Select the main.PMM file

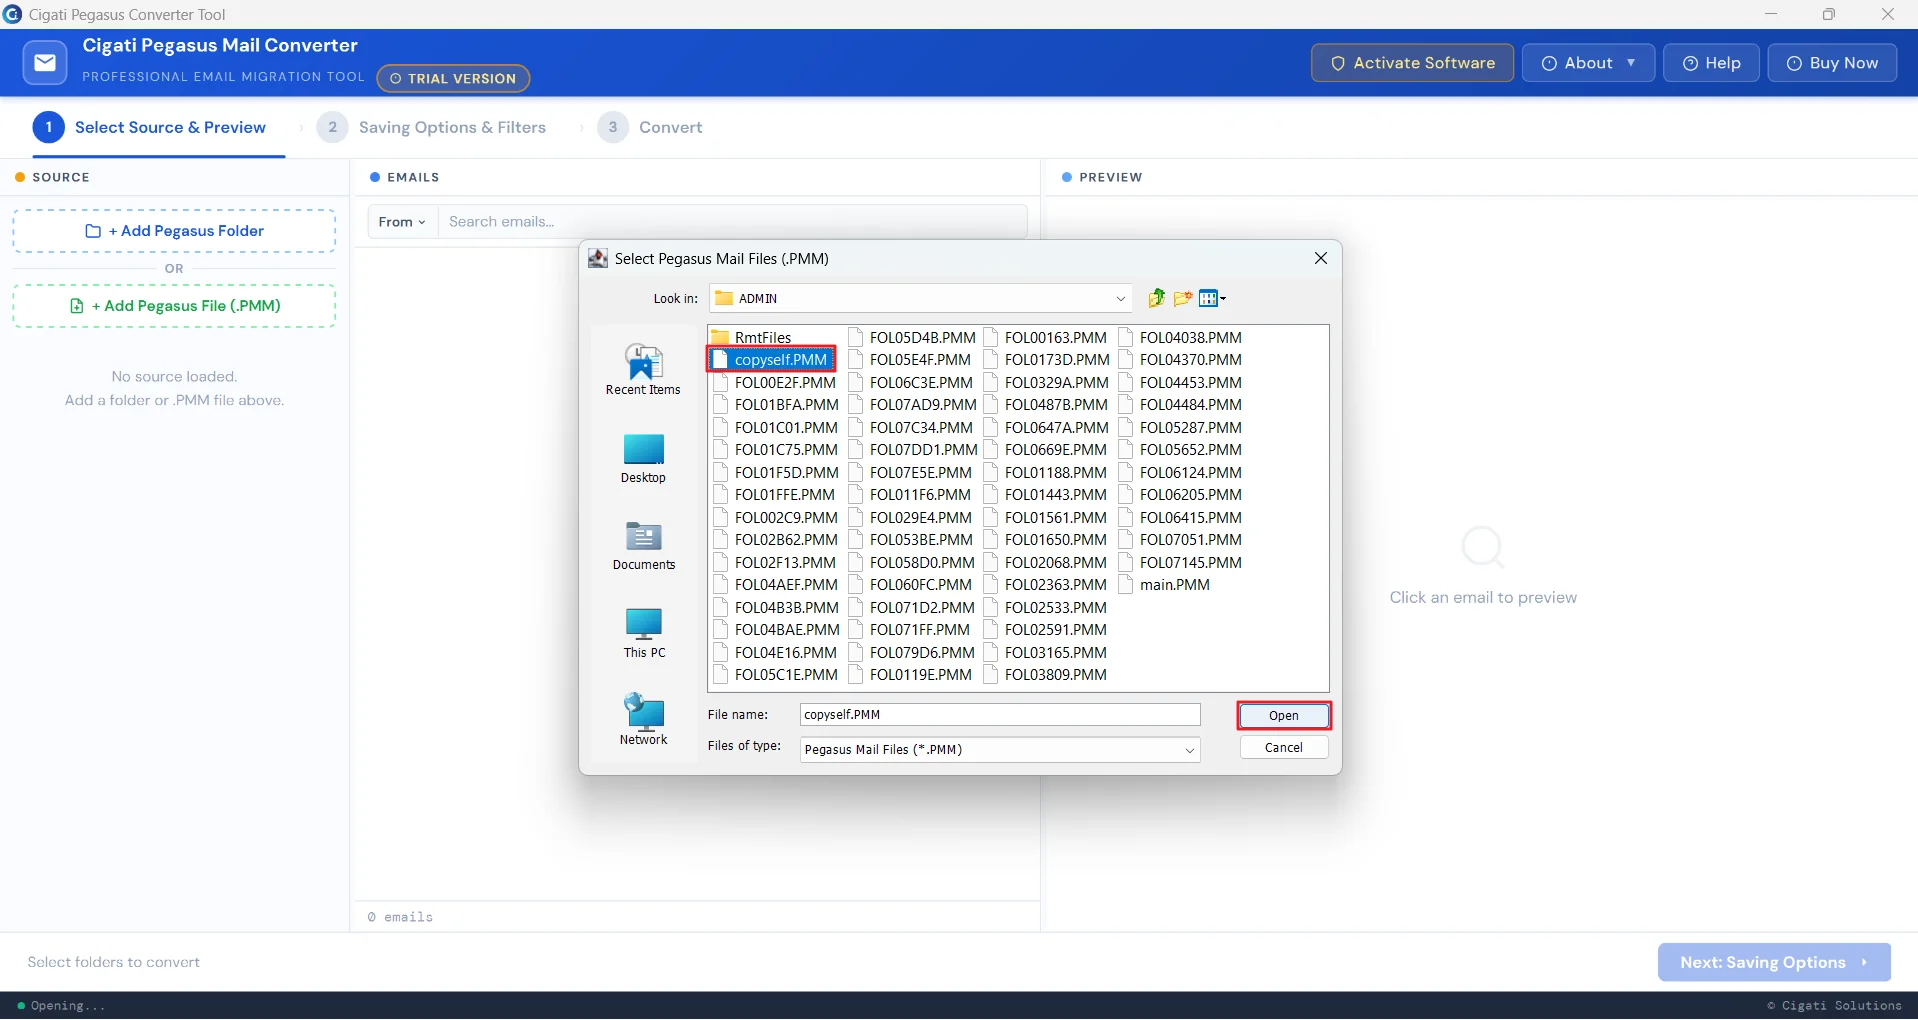(1165, 585)
